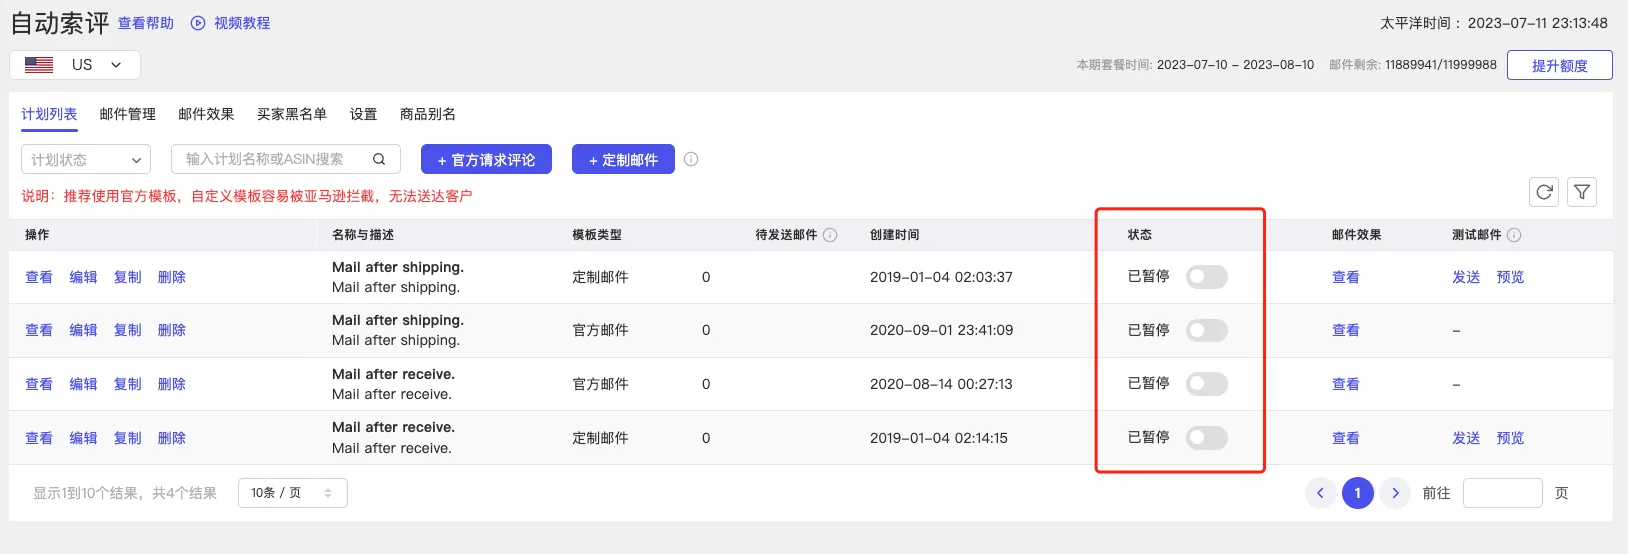Click 复制 for 2020-08-14 00:27:13 plan
This screenshot has width=1628, height=554.
click(127, 384)
